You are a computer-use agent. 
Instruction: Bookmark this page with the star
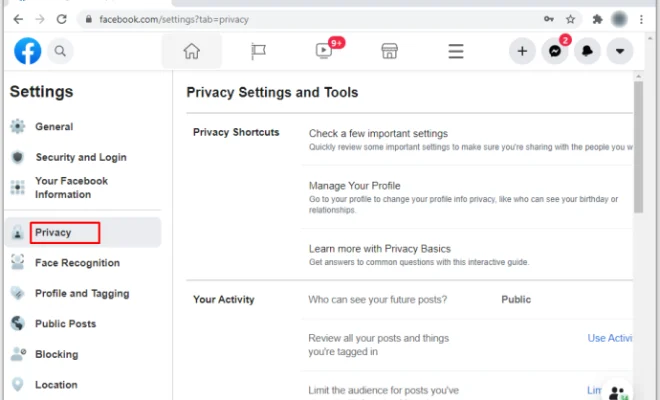pyautogui.click(x=570, y=19)
